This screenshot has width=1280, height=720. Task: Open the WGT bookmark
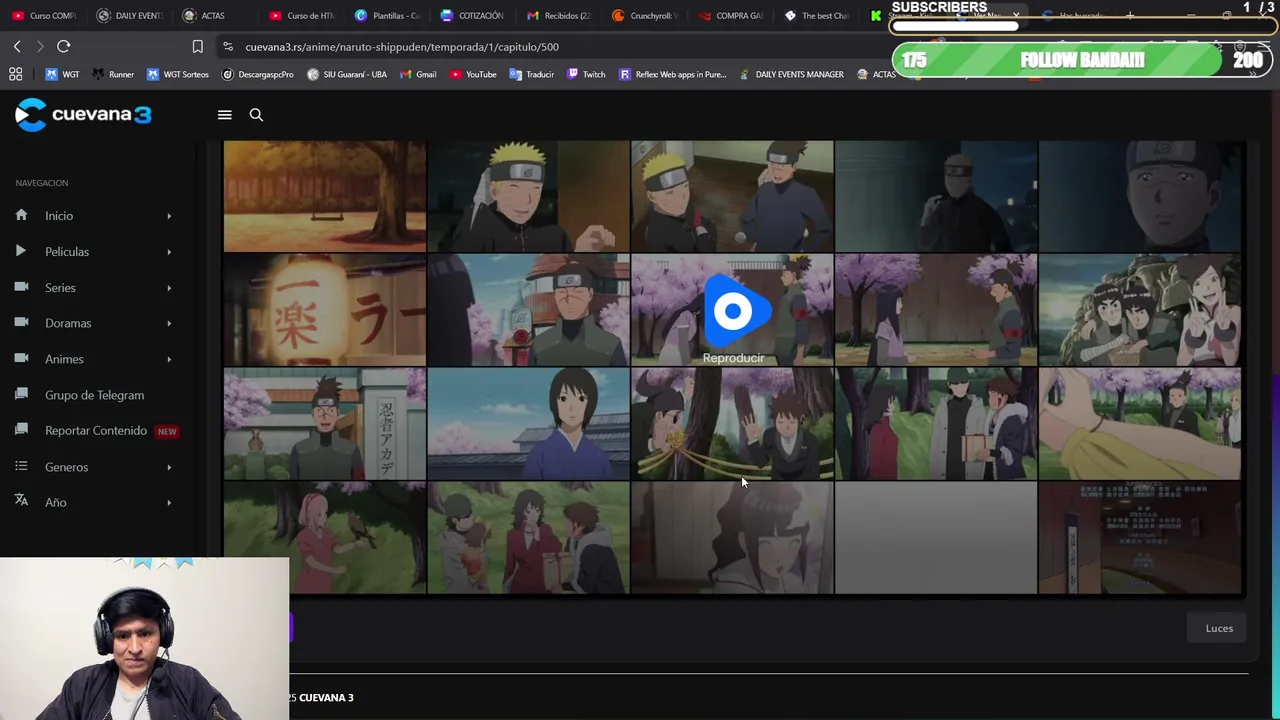pyautogui.click(x=62, y=74)
